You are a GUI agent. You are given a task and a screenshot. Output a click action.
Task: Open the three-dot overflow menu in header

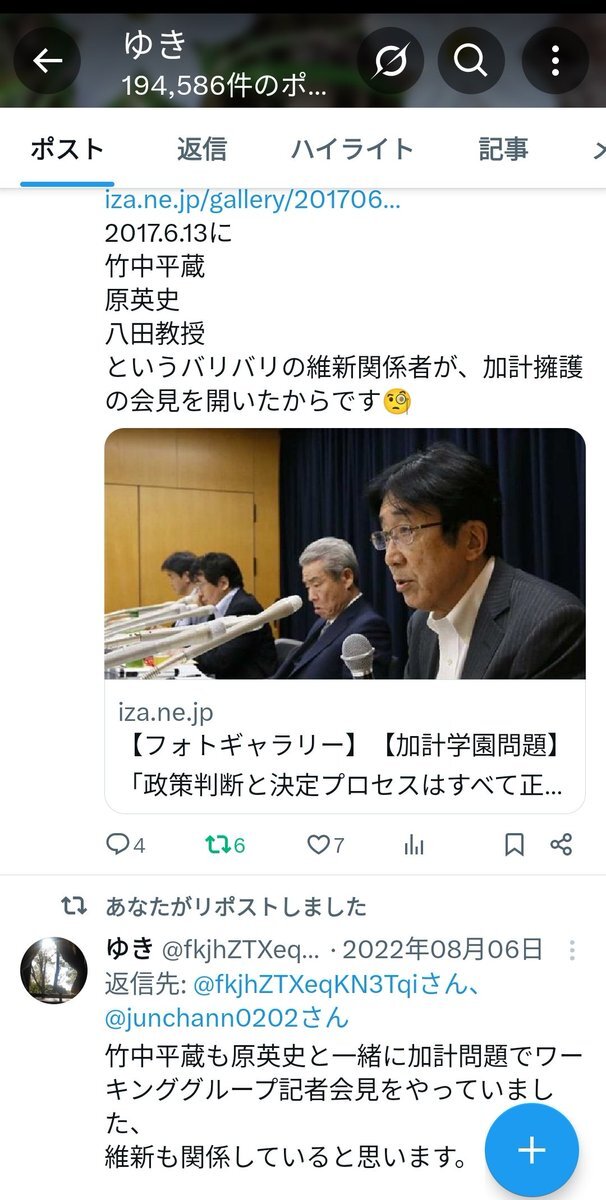pyautogui.click(x=554, y=61)
